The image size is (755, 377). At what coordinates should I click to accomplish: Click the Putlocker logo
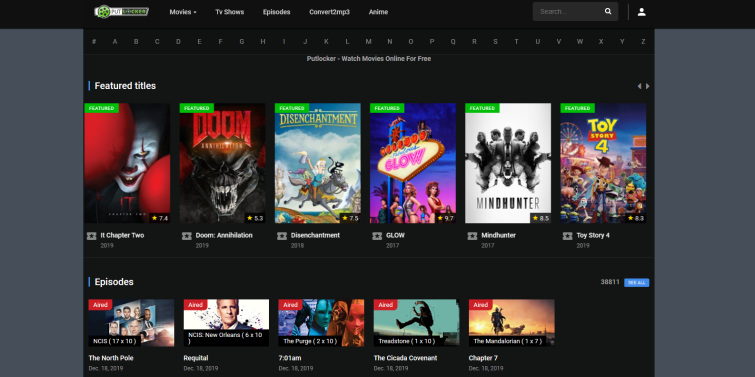coord(121,12)
